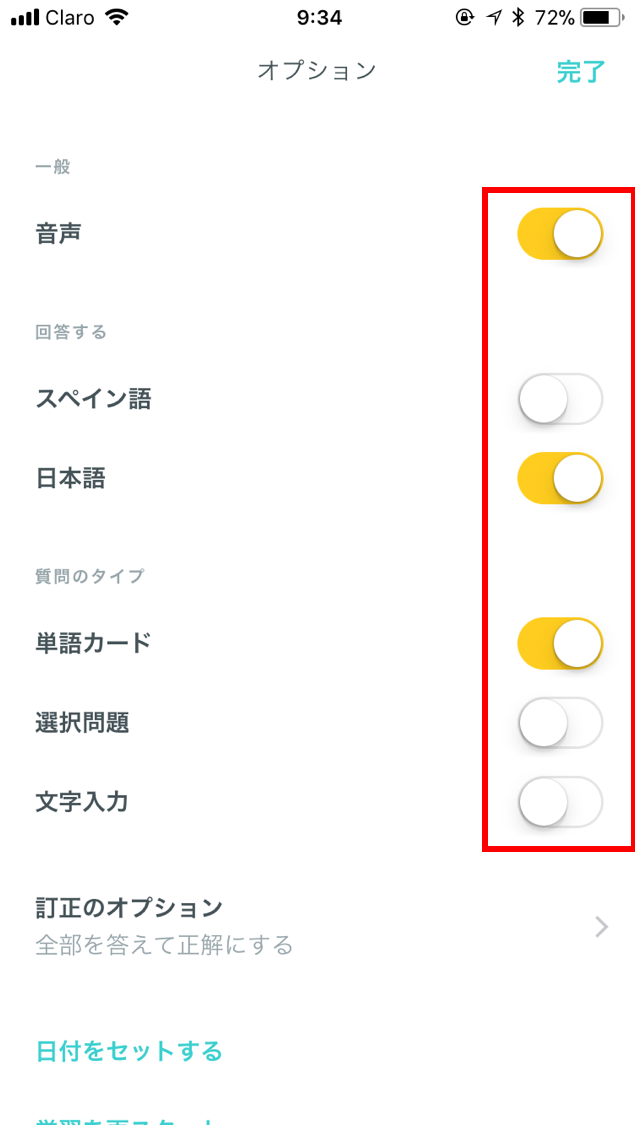
Task: Switch off 単語カード question type
Action: pos(560,643)
